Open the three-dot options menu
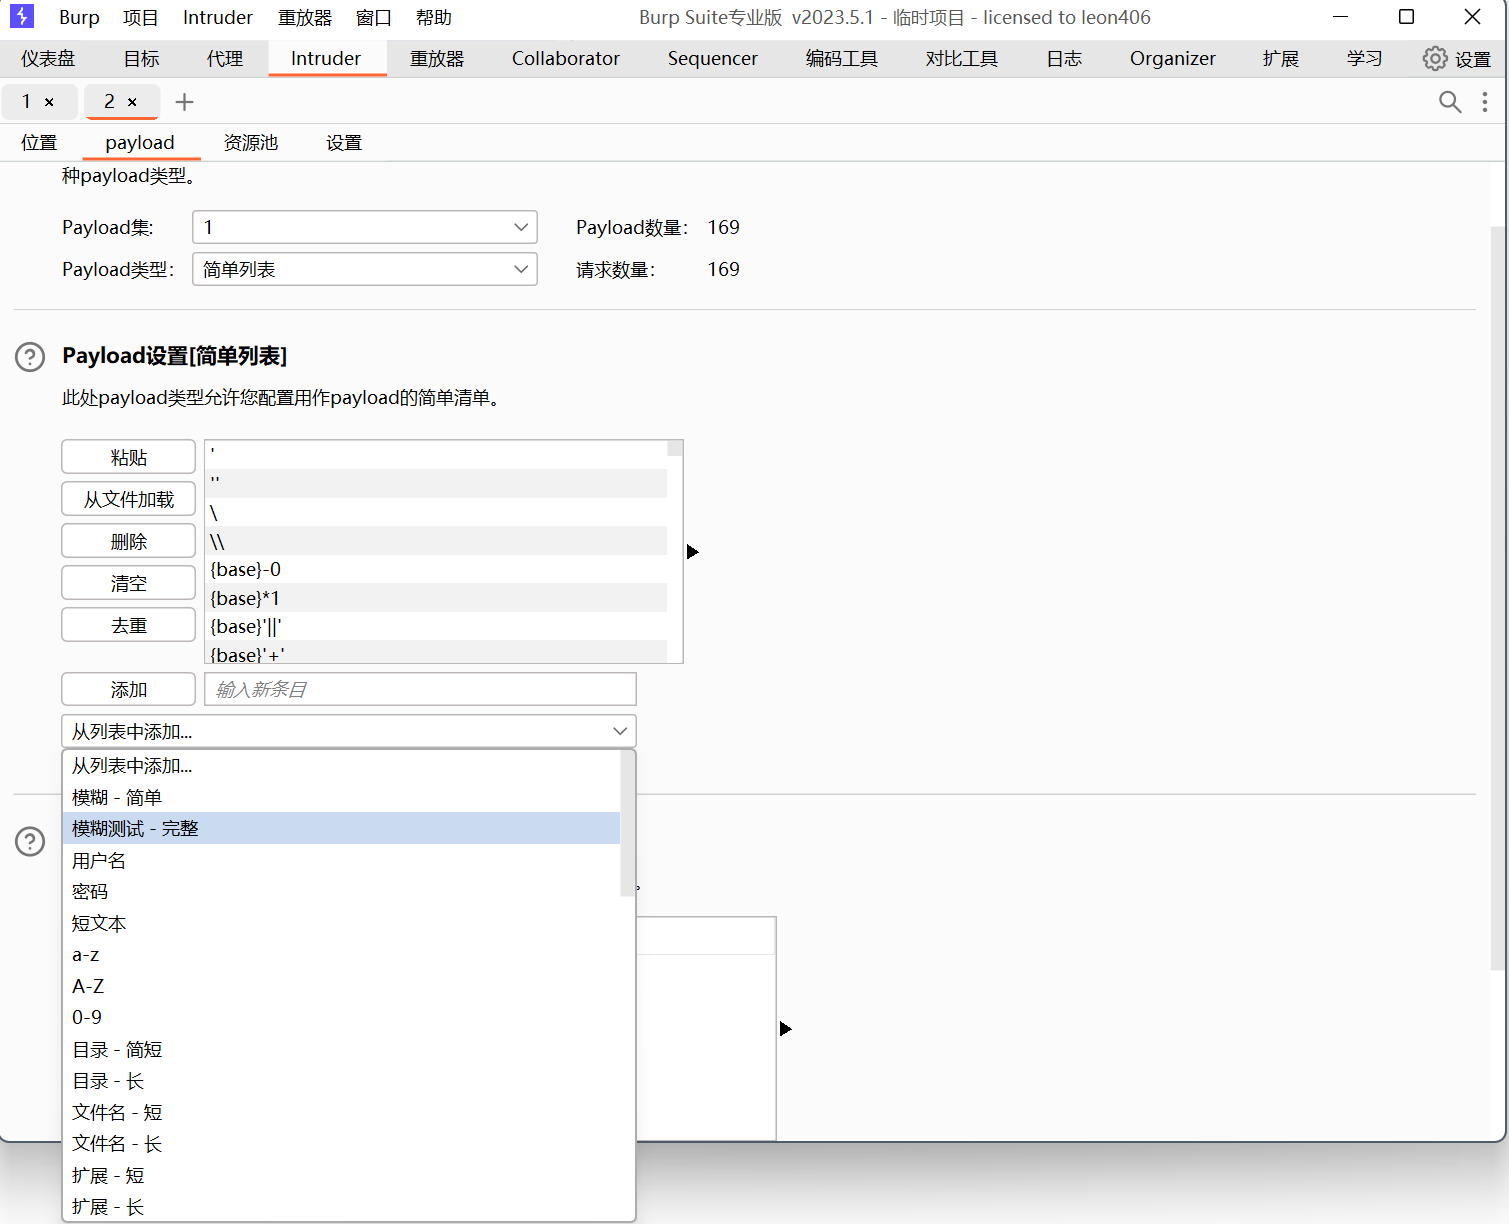 (1484, 102)
